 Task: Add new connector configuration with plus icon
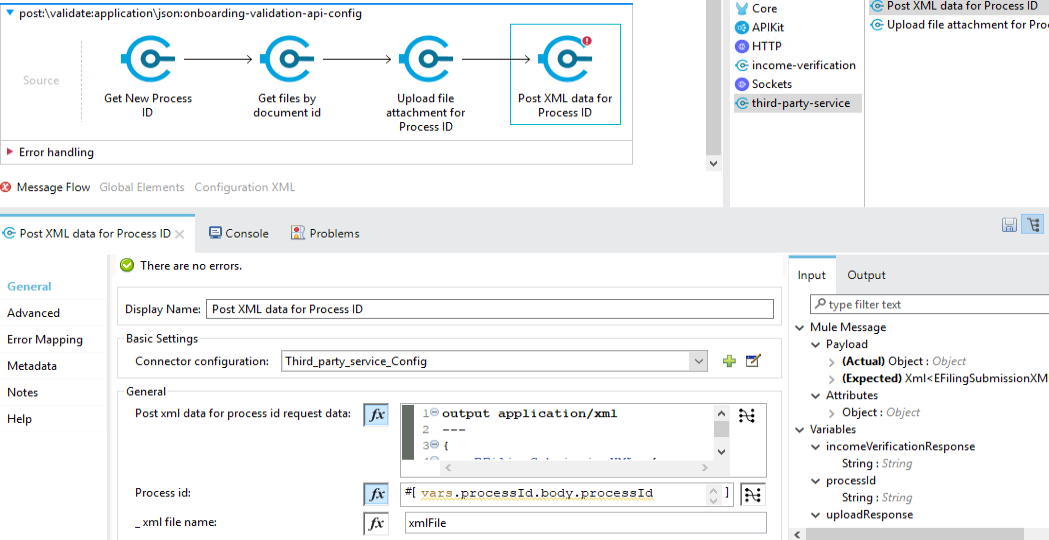[x=729, y=361]
